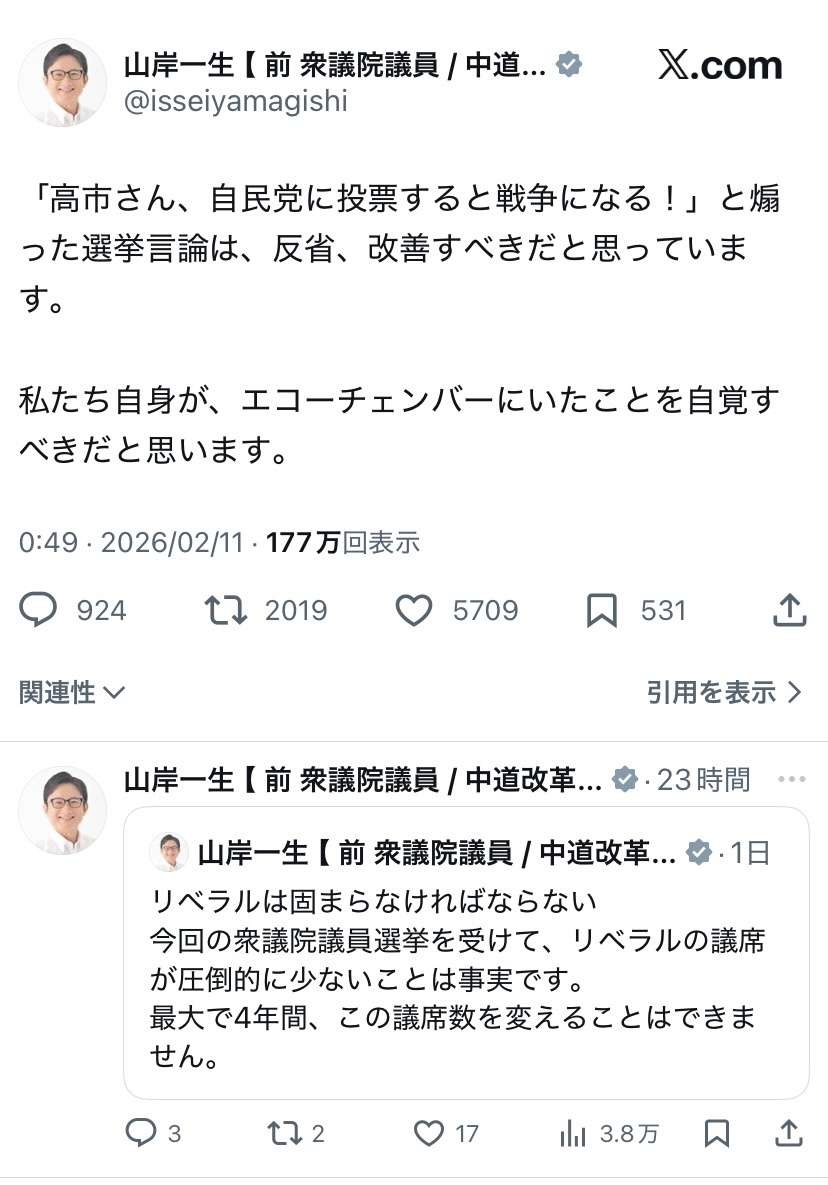Share the main post via share icon
This screenshot has height=1185, width=828.
(790, 610)
